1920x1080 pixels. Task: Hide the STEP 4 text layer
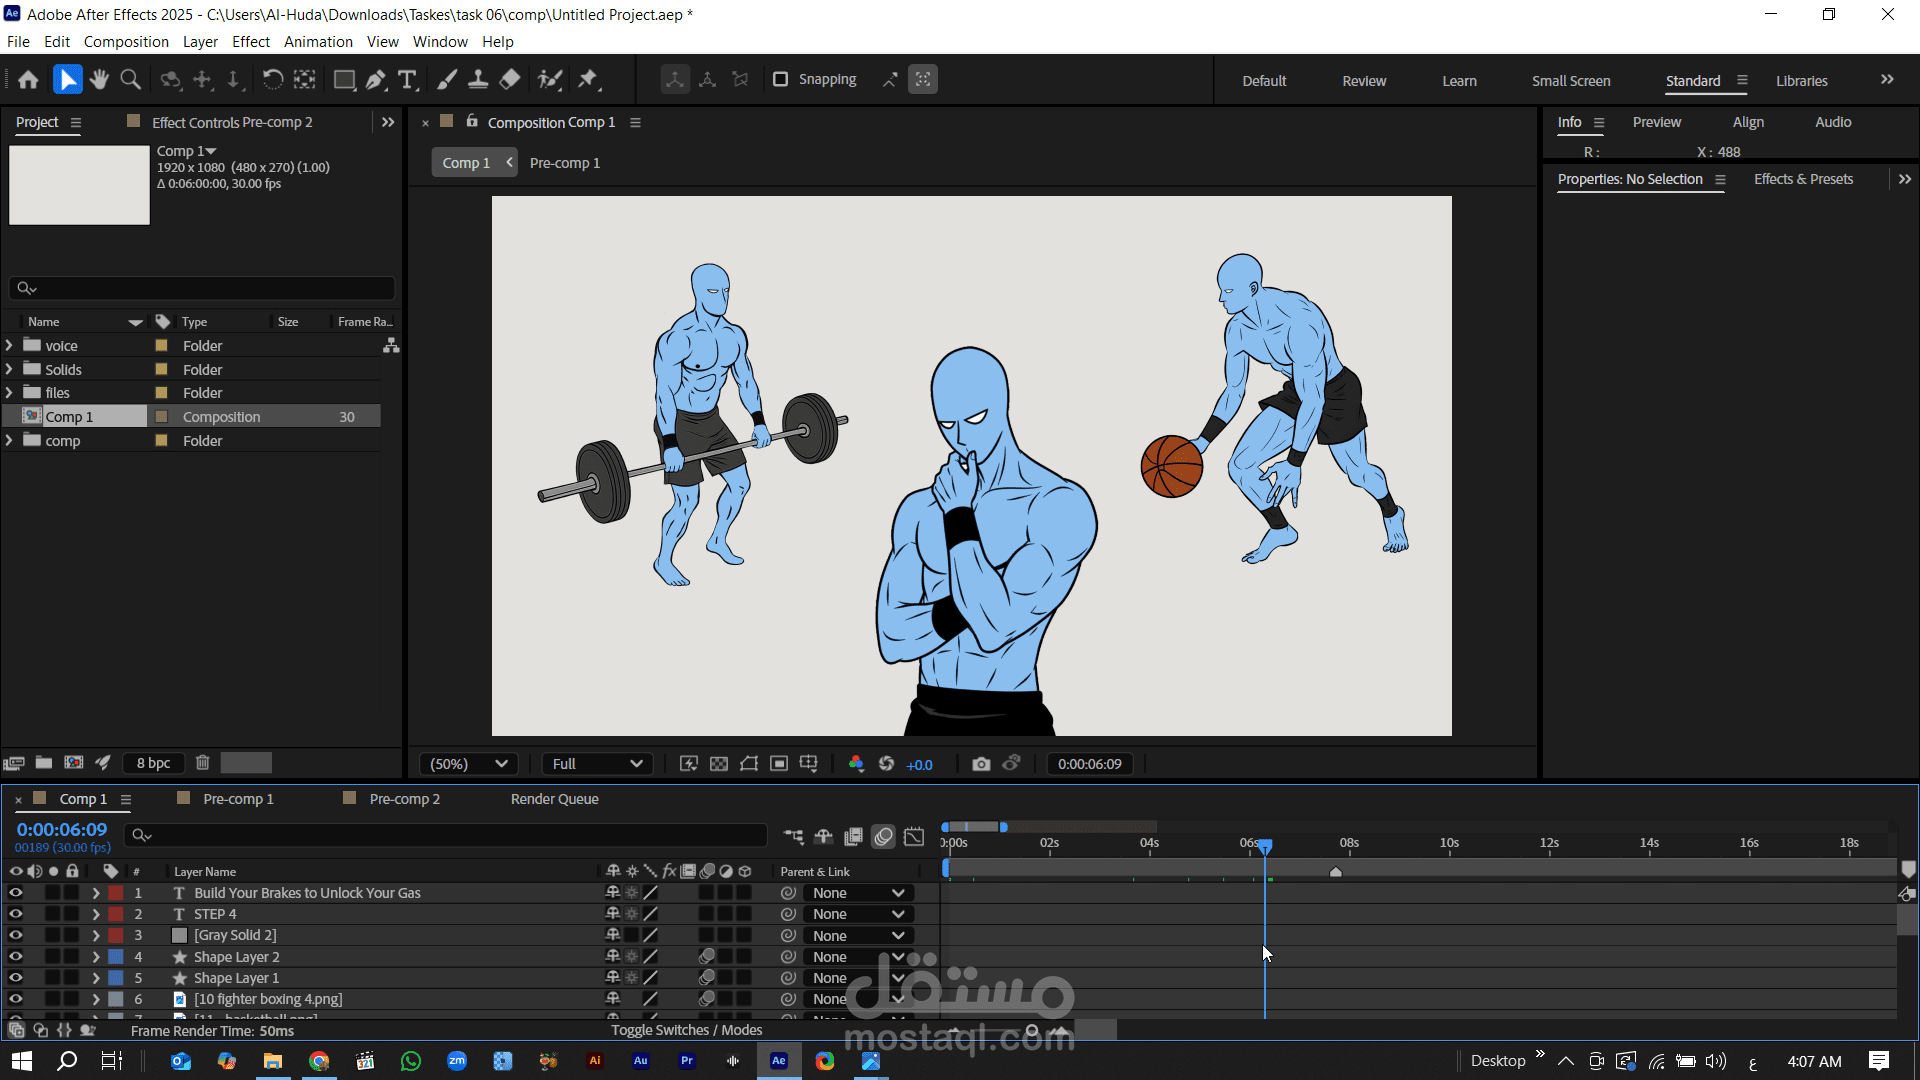tap(16, 914)
